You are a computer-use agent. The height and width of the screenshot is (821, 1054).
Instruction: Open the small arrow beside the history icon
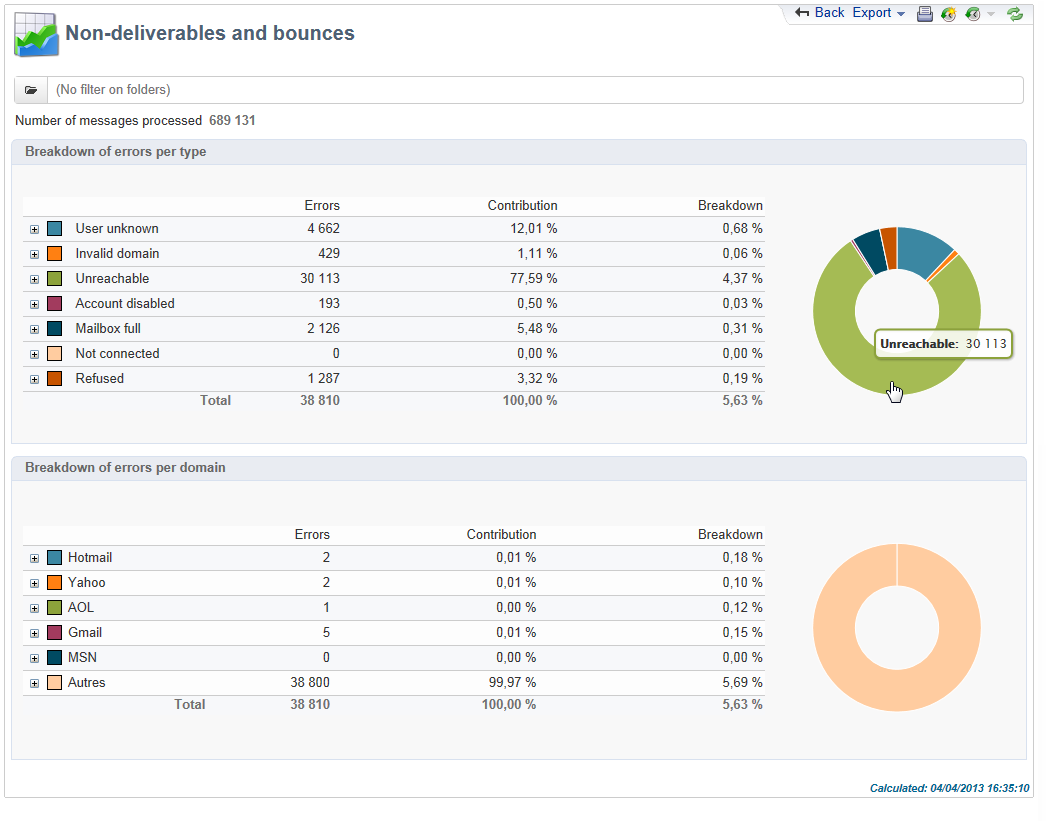pyautogui.click(x=991, y=14)
